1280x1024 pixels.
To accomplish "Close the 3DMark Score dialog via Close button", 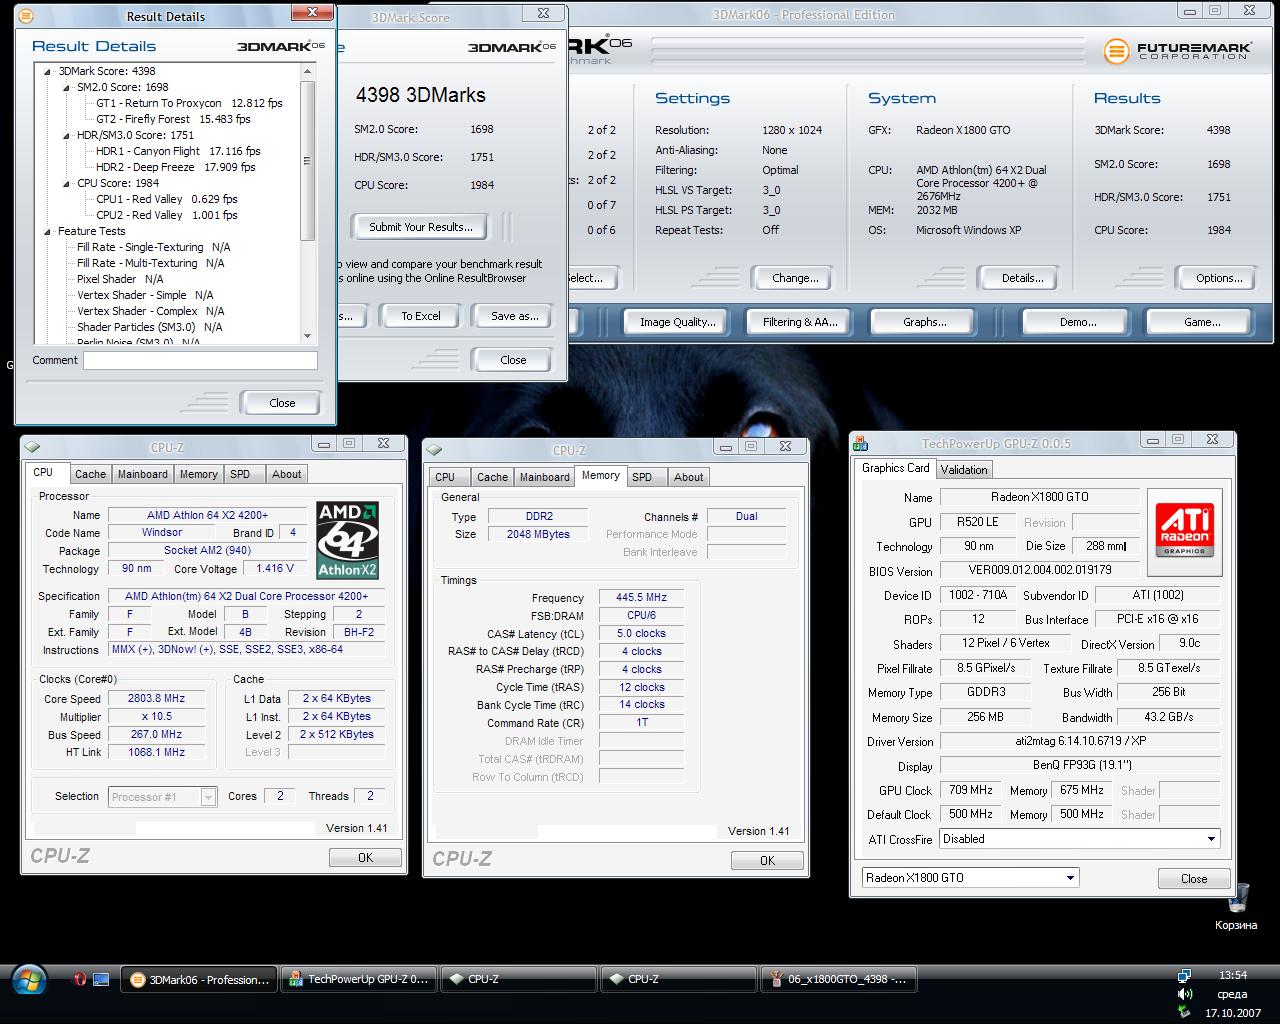I will coord(513,360).
